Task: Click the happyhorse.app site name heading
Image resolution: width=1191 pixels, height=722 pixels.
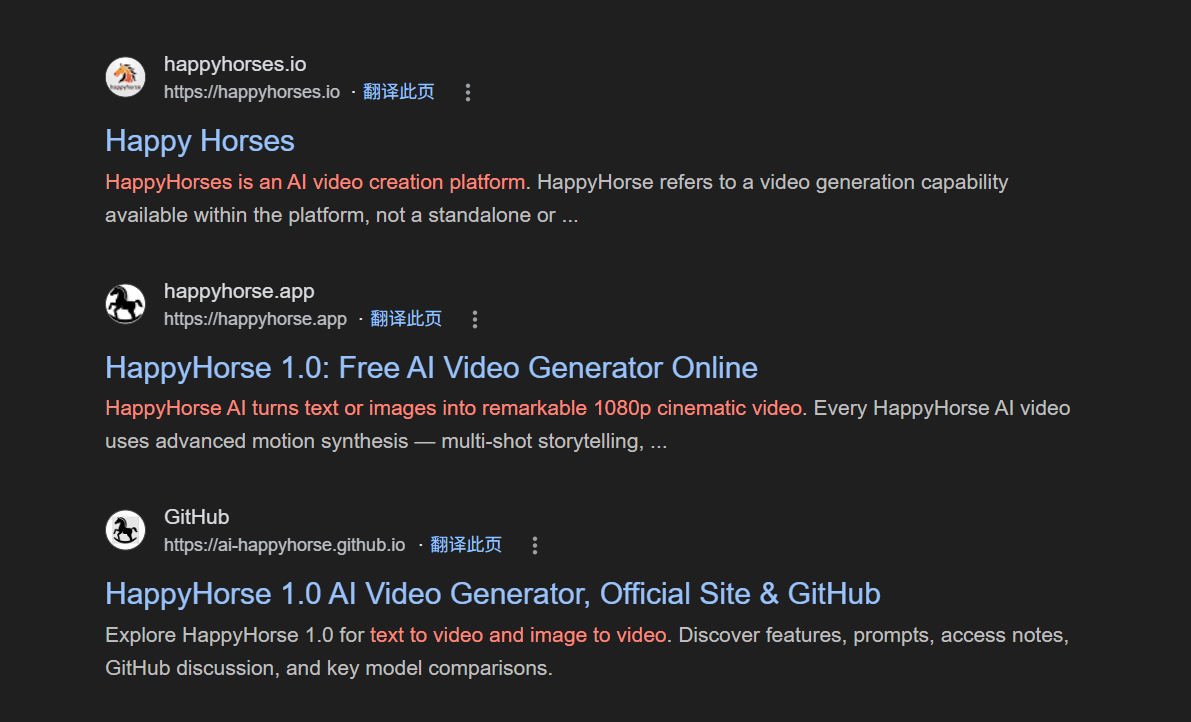Action: click(x=239, y=291)
